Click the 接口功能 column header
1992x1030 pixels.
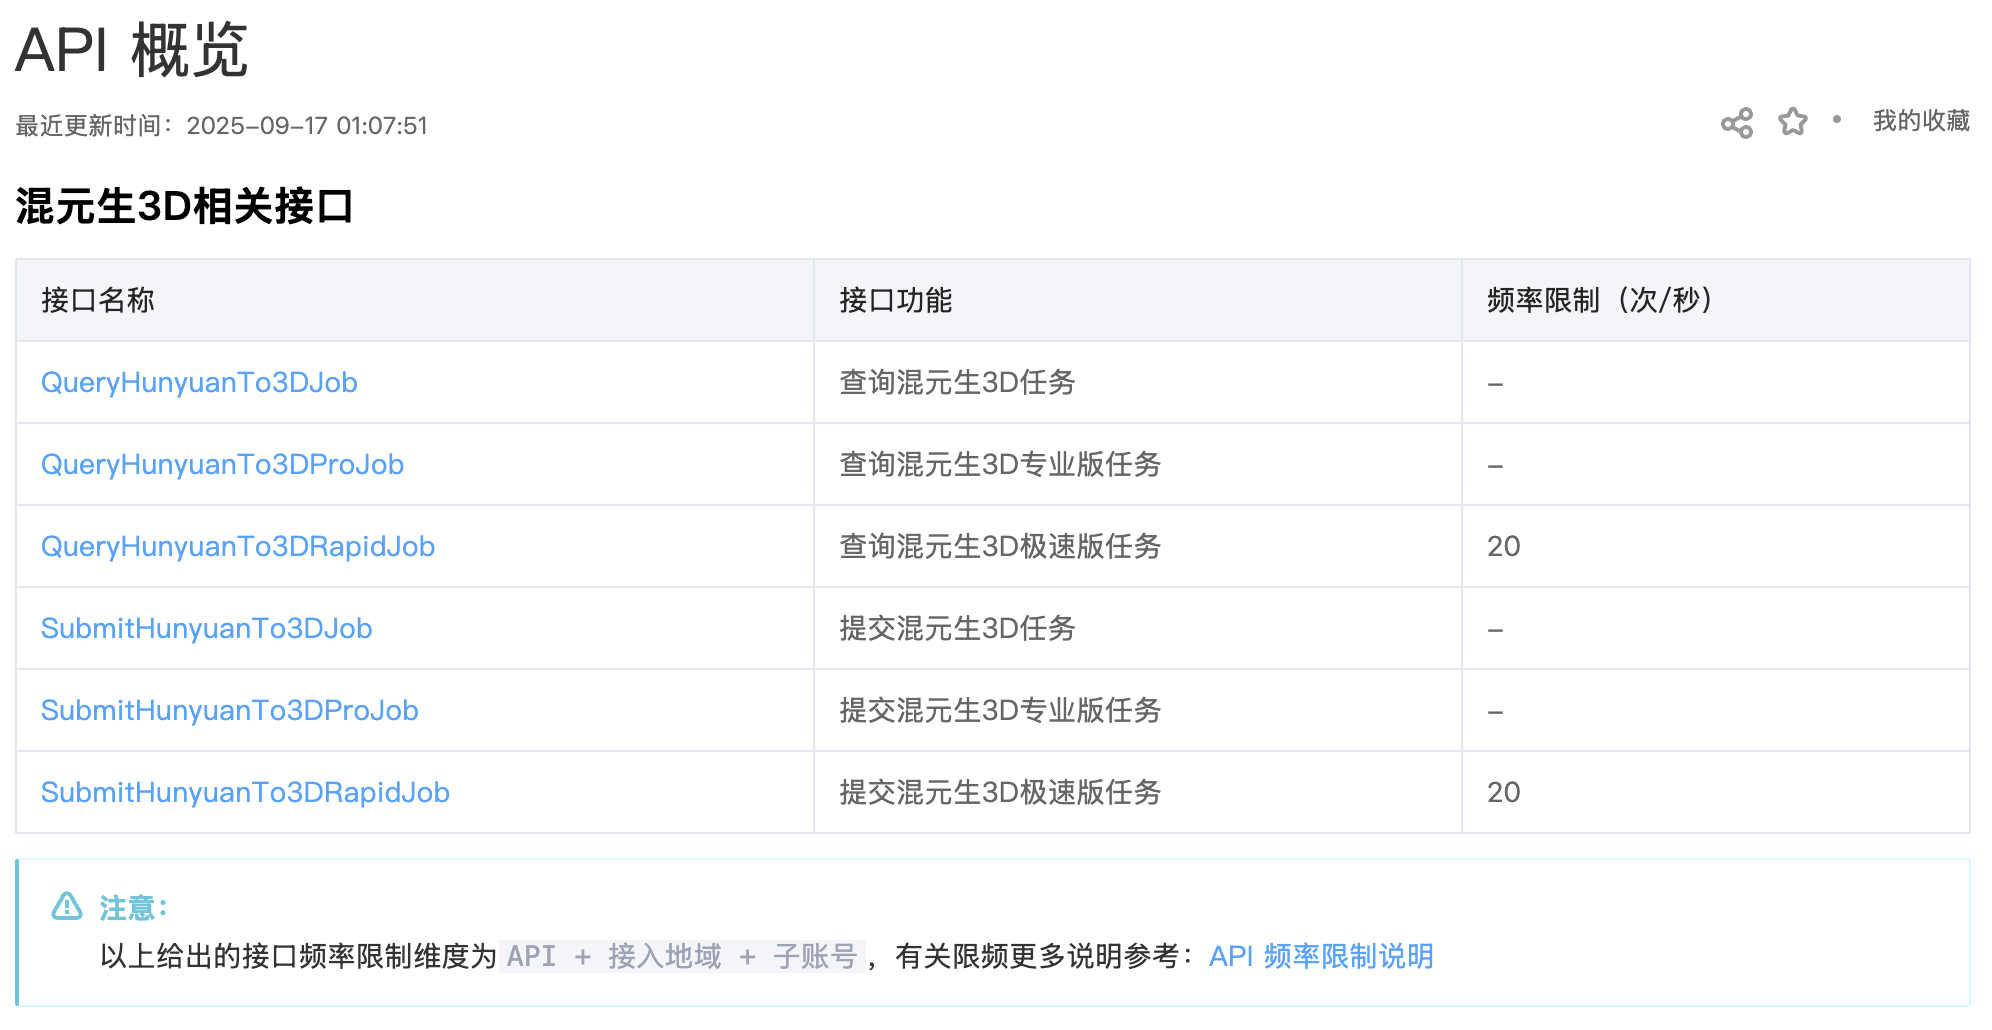[x=1138, y=300]
